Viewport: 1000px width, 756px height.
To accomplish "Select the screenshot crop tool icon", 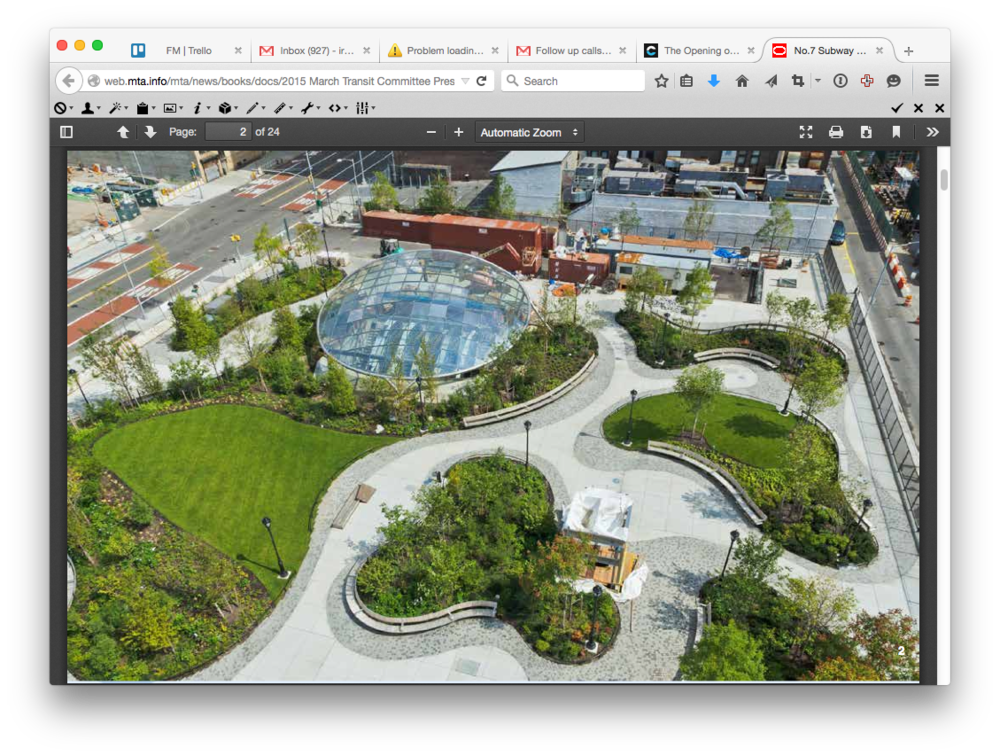I will [x=797, y=81].
